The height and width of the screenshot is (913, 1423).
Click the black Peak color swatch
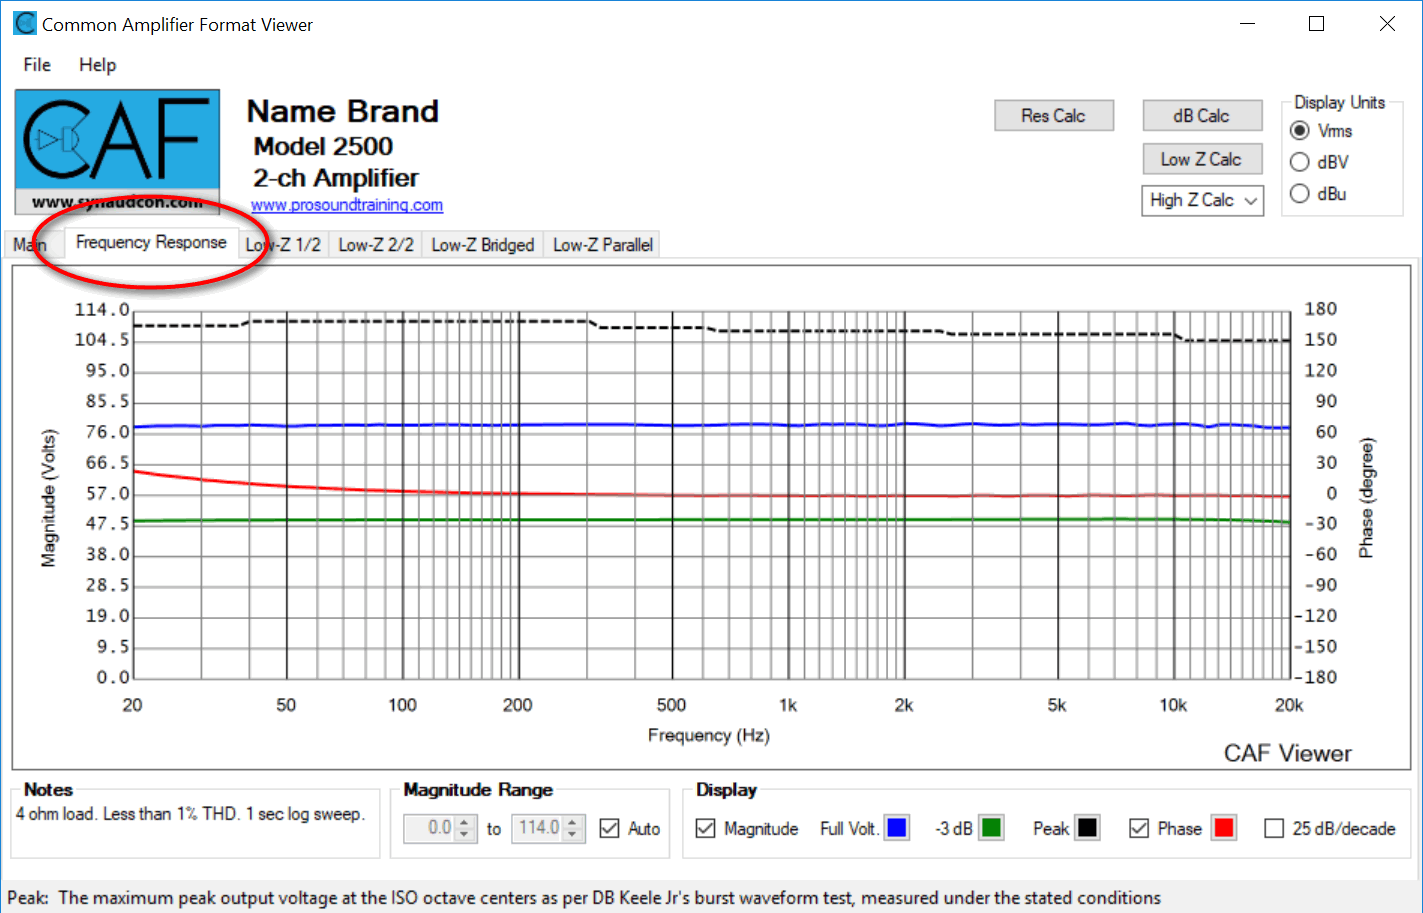click(1087, 828)
